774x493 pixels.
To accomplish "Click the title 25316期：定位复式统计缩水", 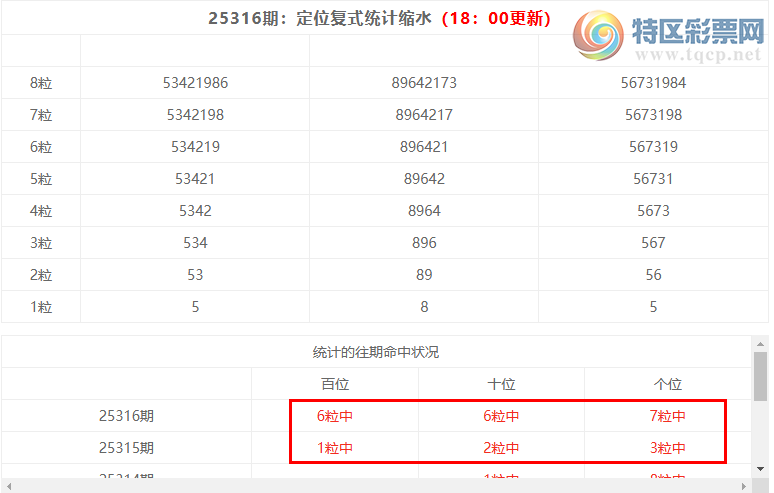I will click(x=320, y=18).
